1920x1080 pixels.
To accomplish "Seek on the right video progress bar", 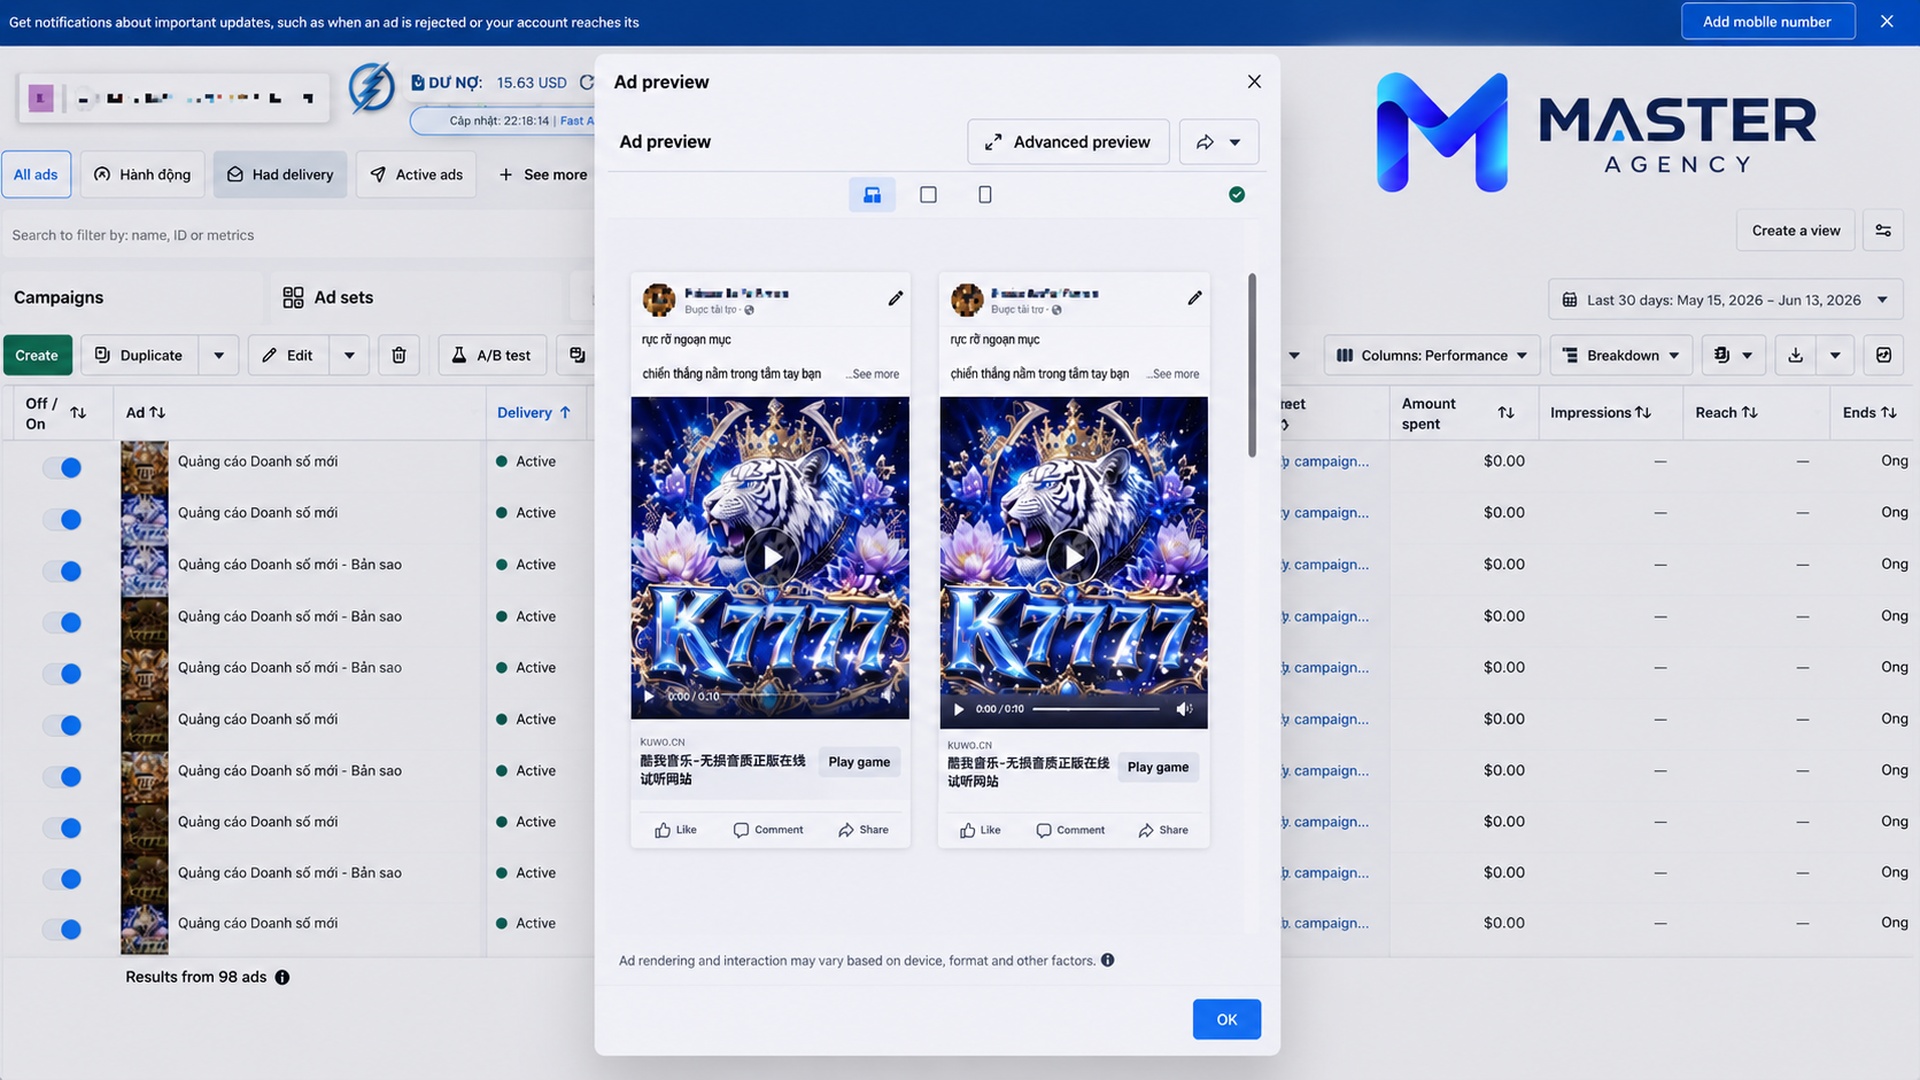I will [1096, 709].
